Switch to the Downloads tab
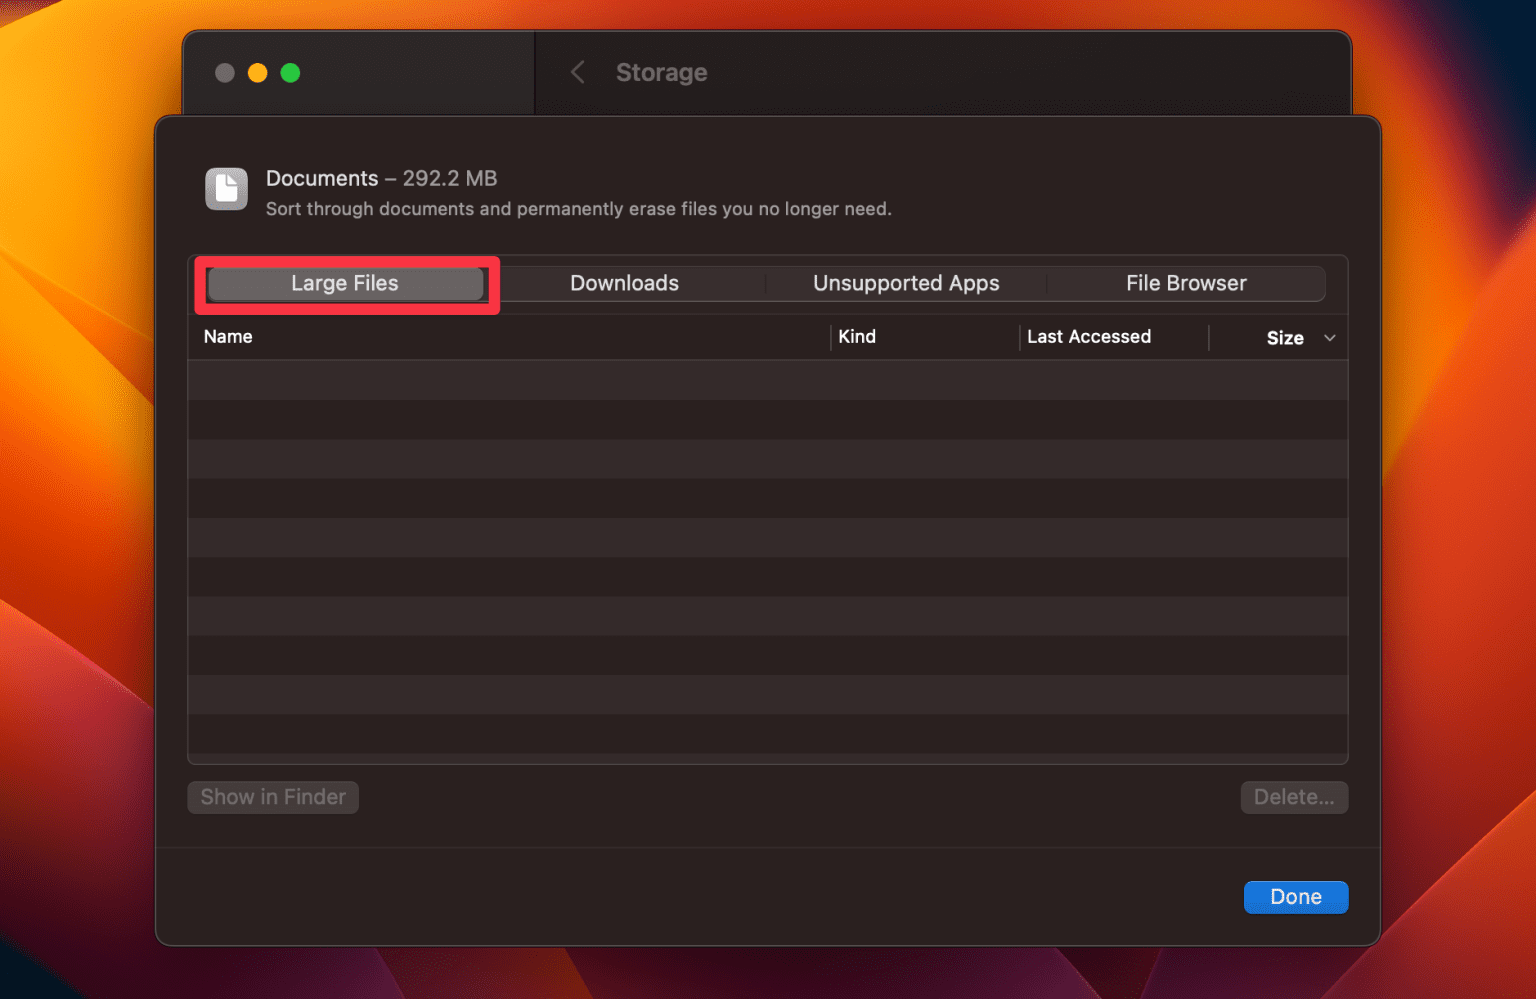This screenshot has width=1536, height=999. point(624,283)
